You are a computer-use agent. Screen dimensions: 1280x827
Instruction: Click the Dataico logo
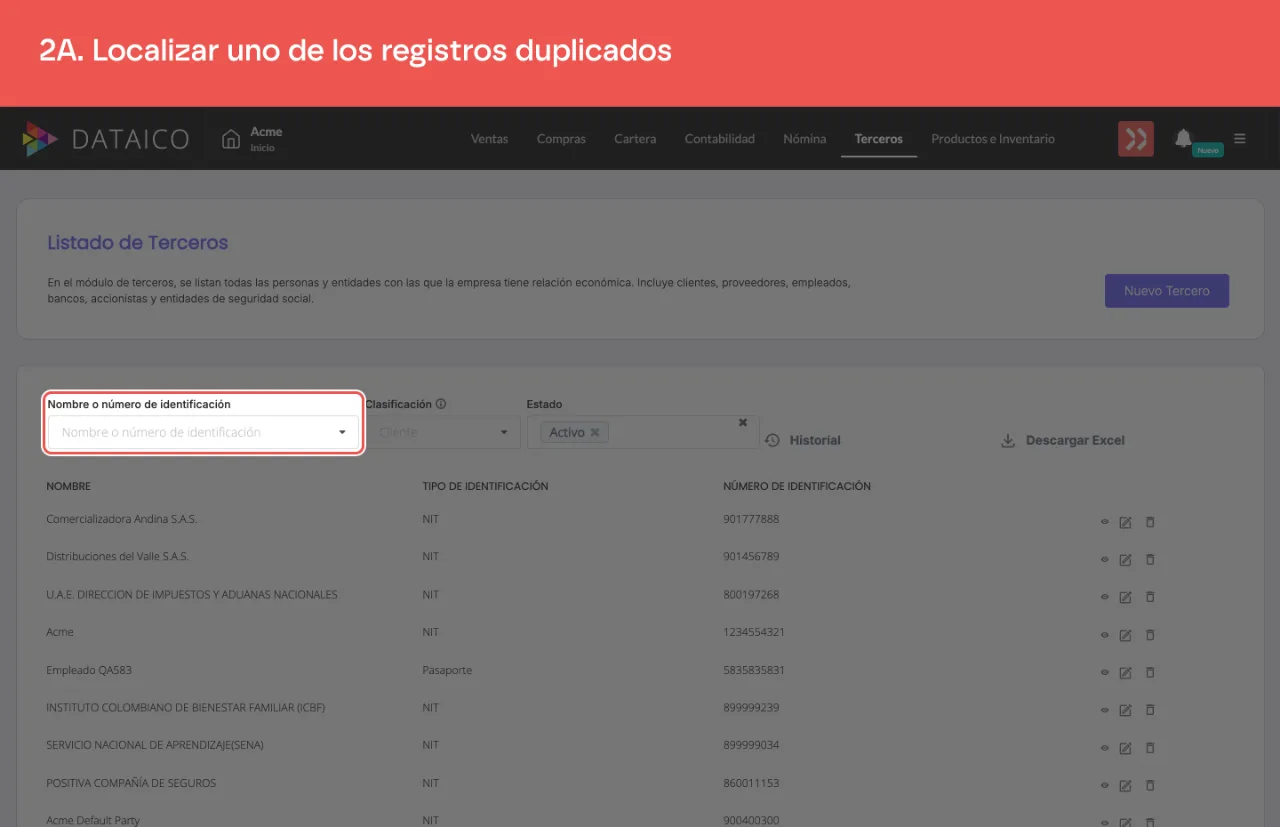pos(106,139)
